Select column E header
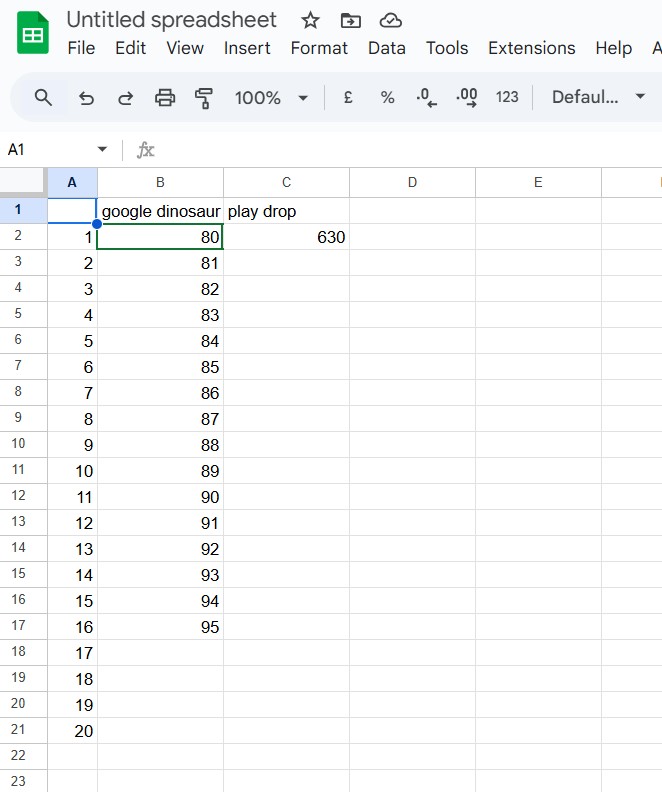This screenshot has height=792, width=662. [x=538, y=182]
